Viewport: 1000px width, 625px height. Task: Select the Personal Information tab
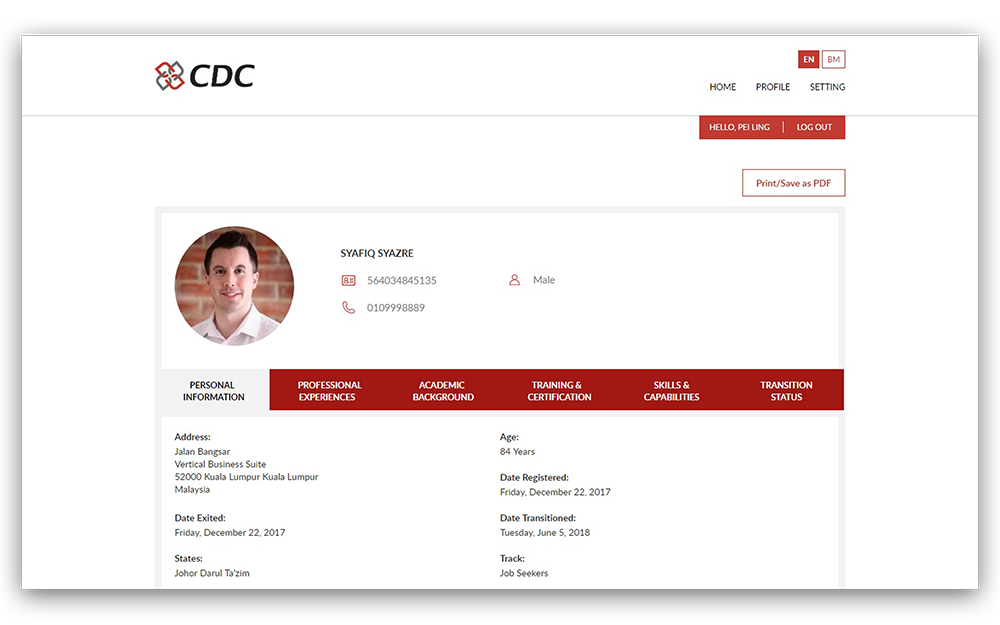point(214,391)
